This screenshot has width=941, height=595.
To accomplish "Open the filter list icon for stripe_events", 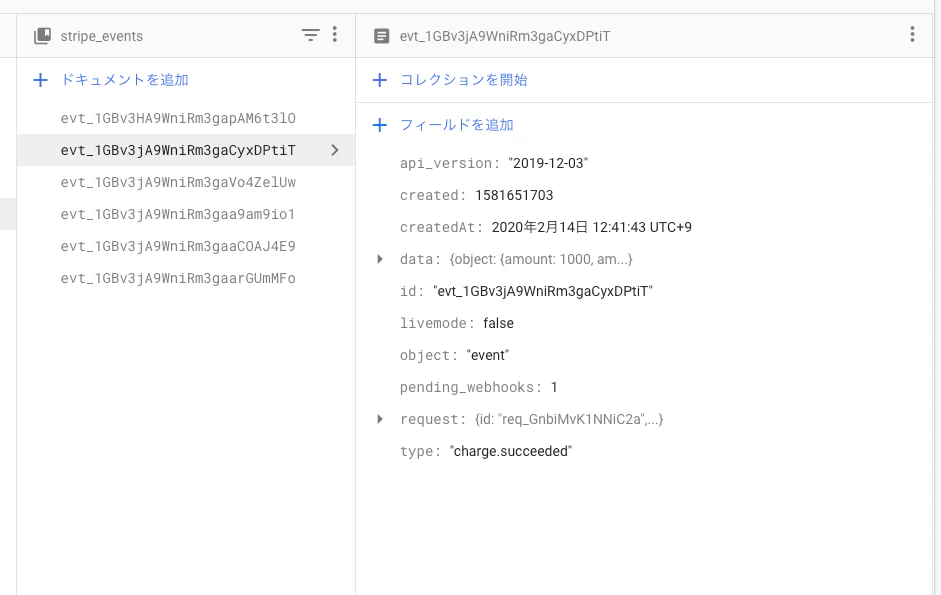I will pos(310,35).
